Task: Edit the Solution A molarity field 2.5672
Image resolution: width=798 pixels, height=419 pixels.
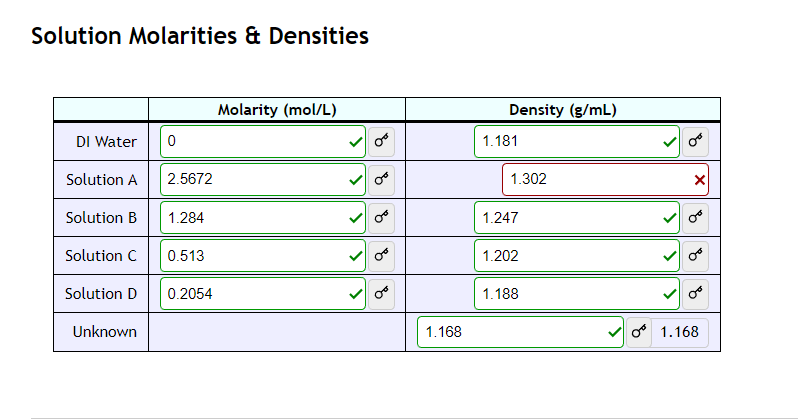Action: tap(263, 179)
